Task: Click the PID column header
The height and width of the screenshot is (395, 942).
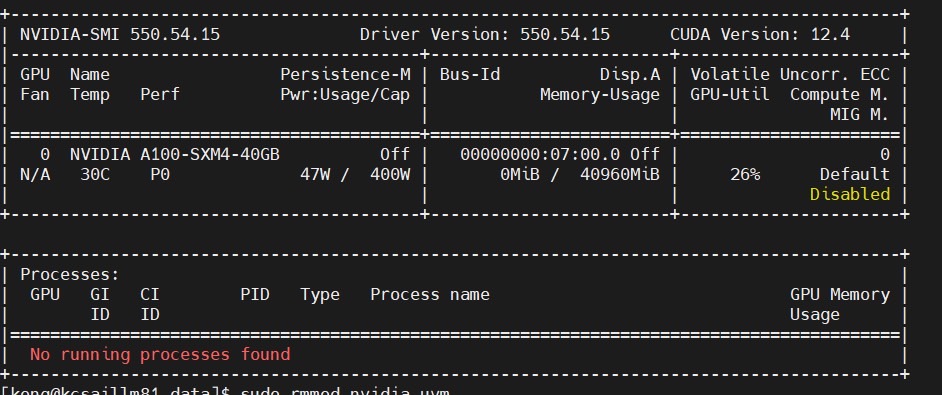Action: tap(255, 295)
